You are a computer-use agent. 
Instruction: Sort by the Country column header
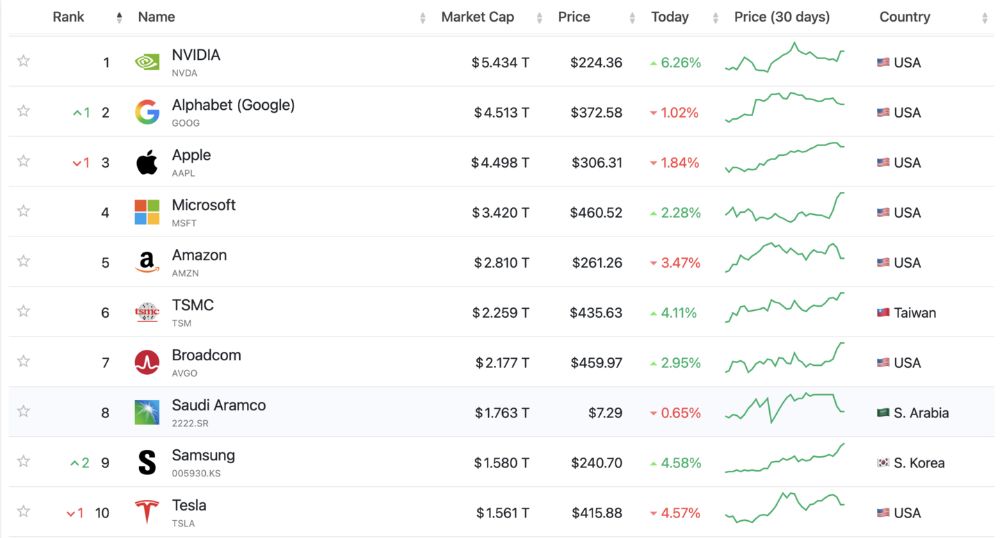coord(904,17)
